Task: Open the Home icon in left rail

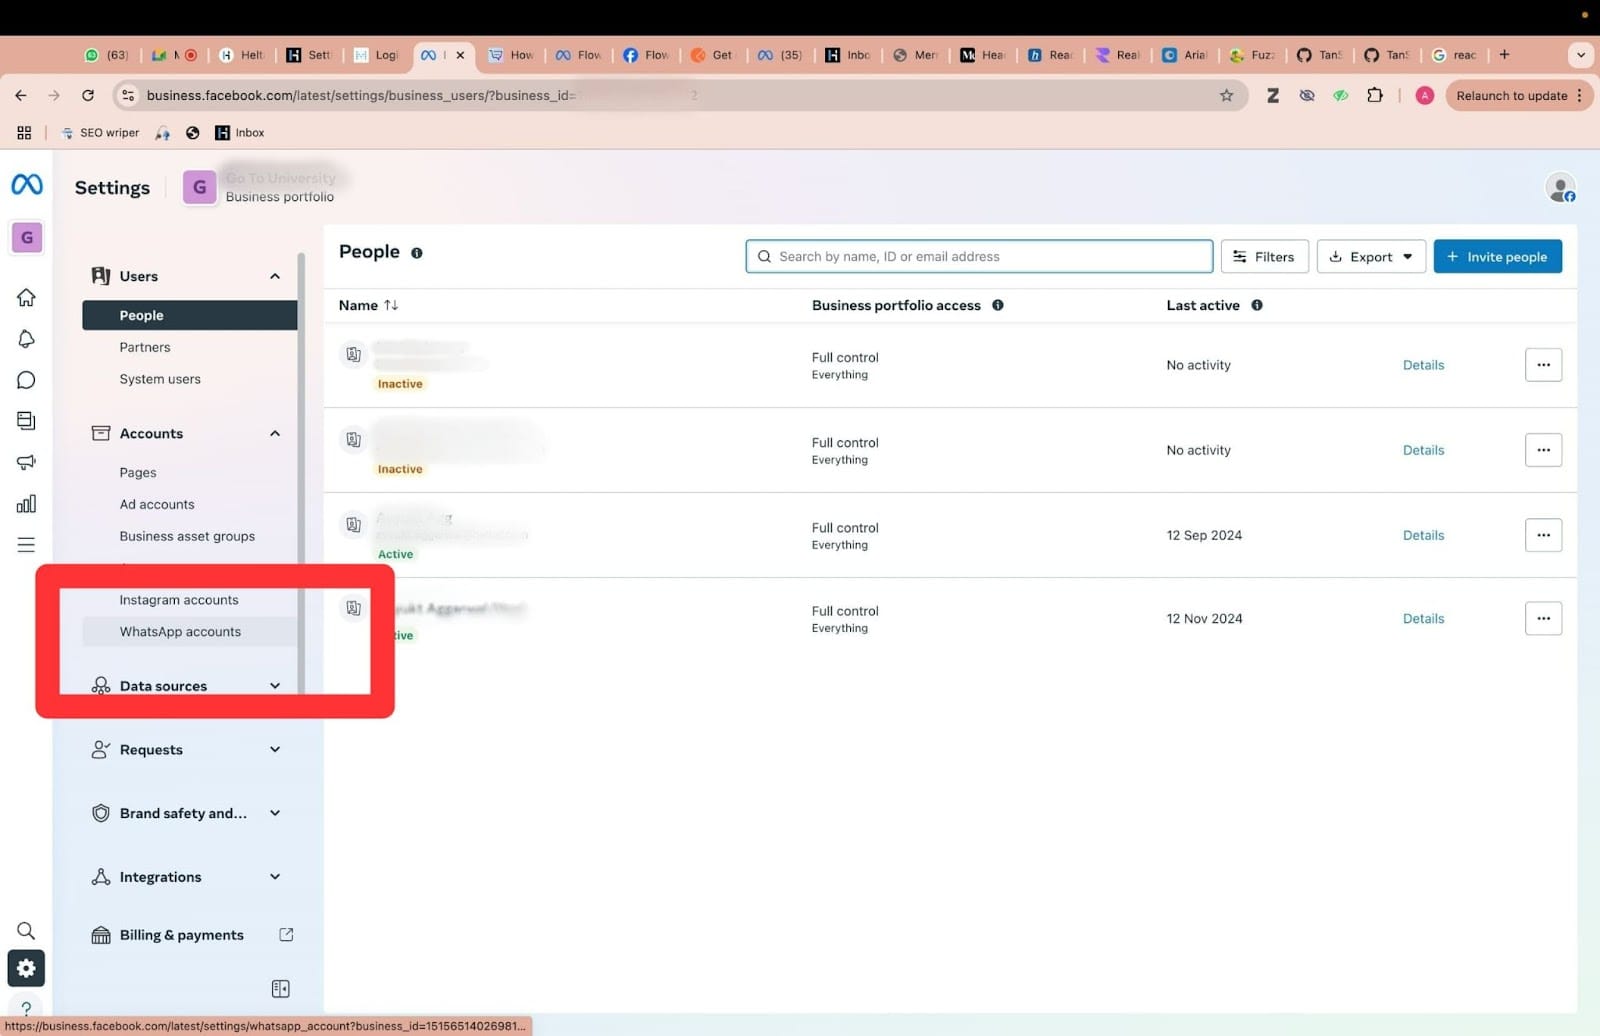Action: click(x=27, y=298)
